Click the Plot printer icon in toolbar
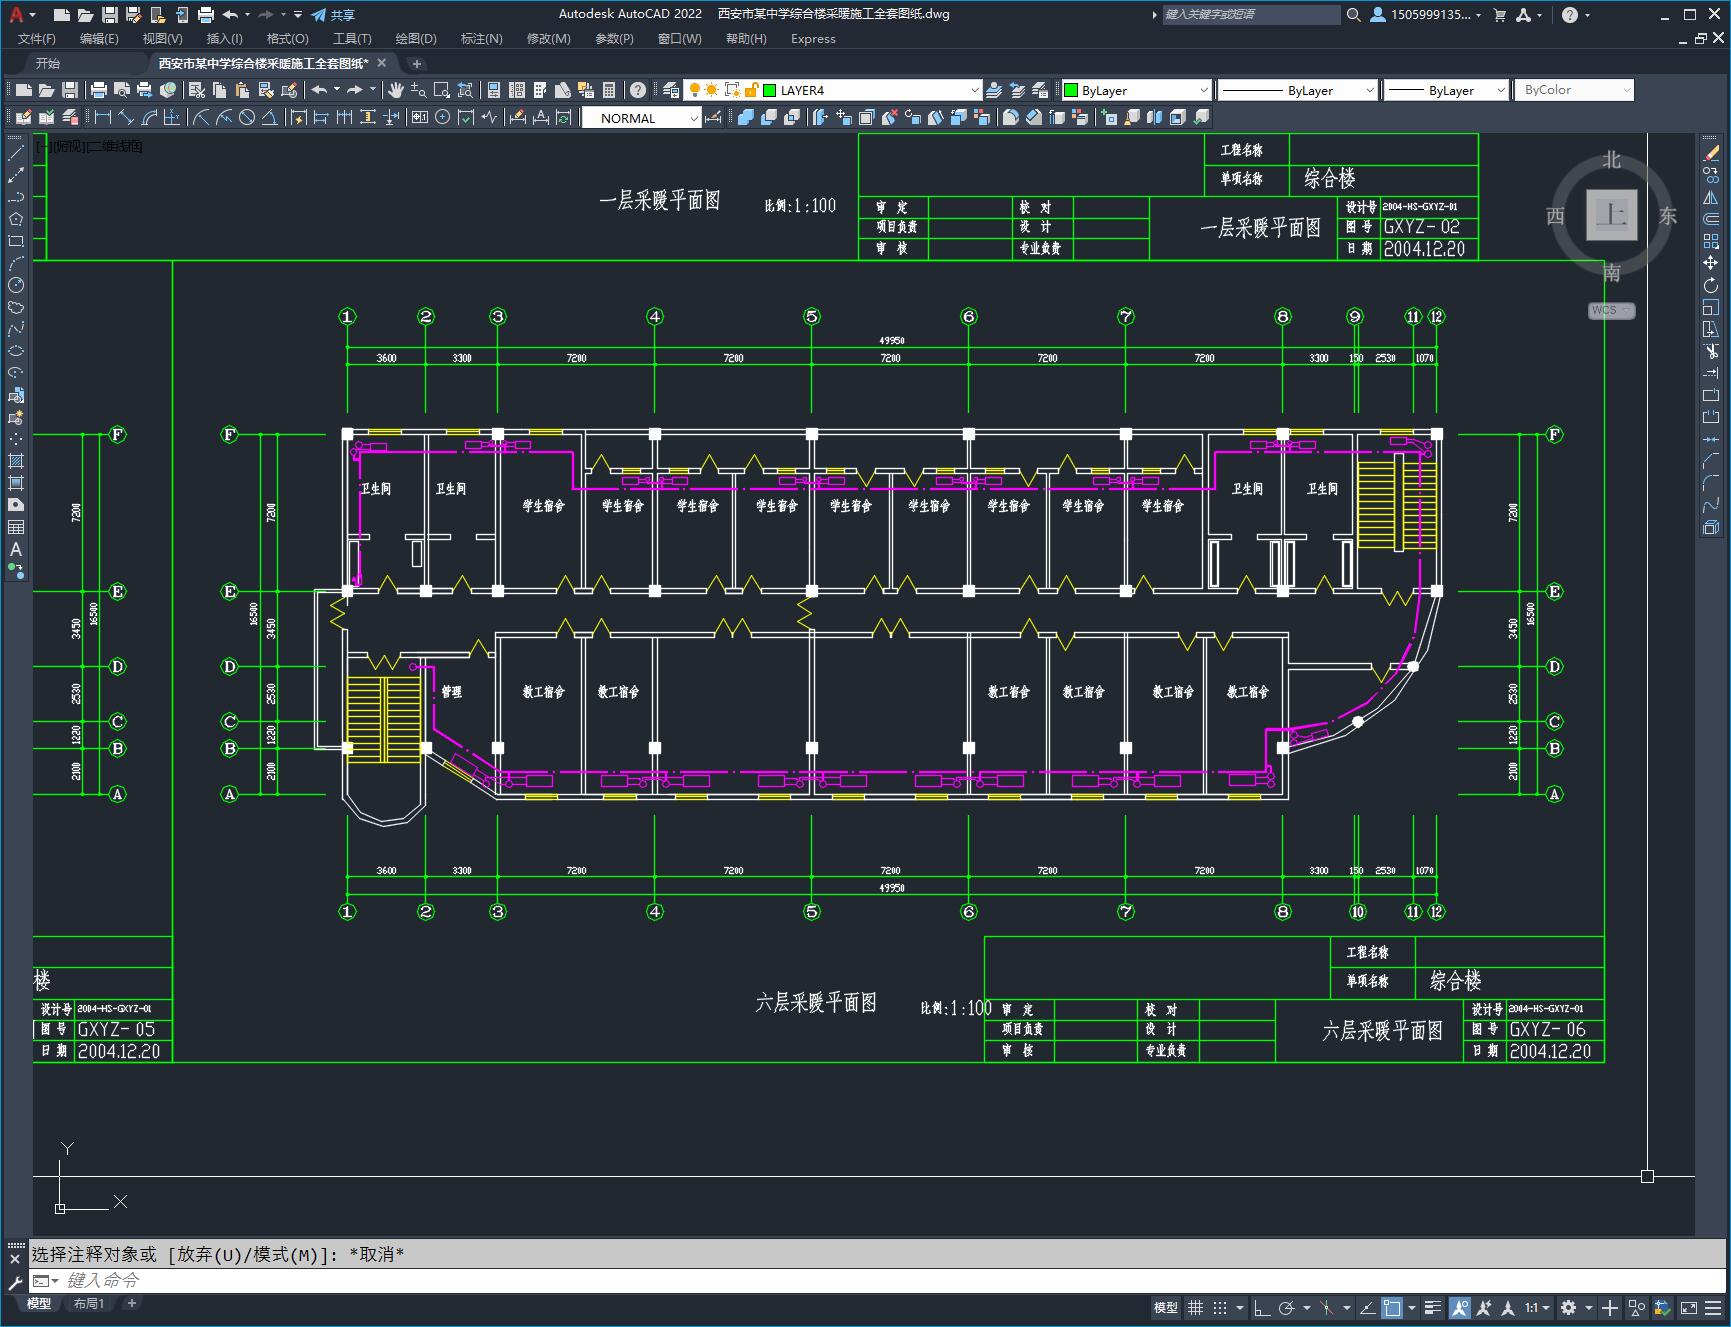The image size is (1731, 1327). point(99,90)
